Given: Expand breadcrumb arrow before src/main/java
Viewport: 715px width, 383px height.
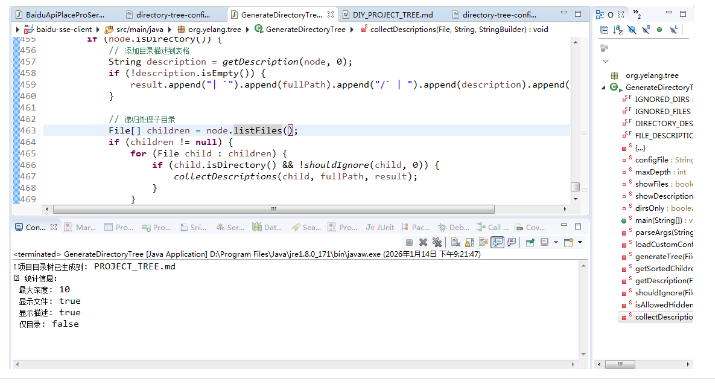Looking at the screenshot, I should click(98, 30).
